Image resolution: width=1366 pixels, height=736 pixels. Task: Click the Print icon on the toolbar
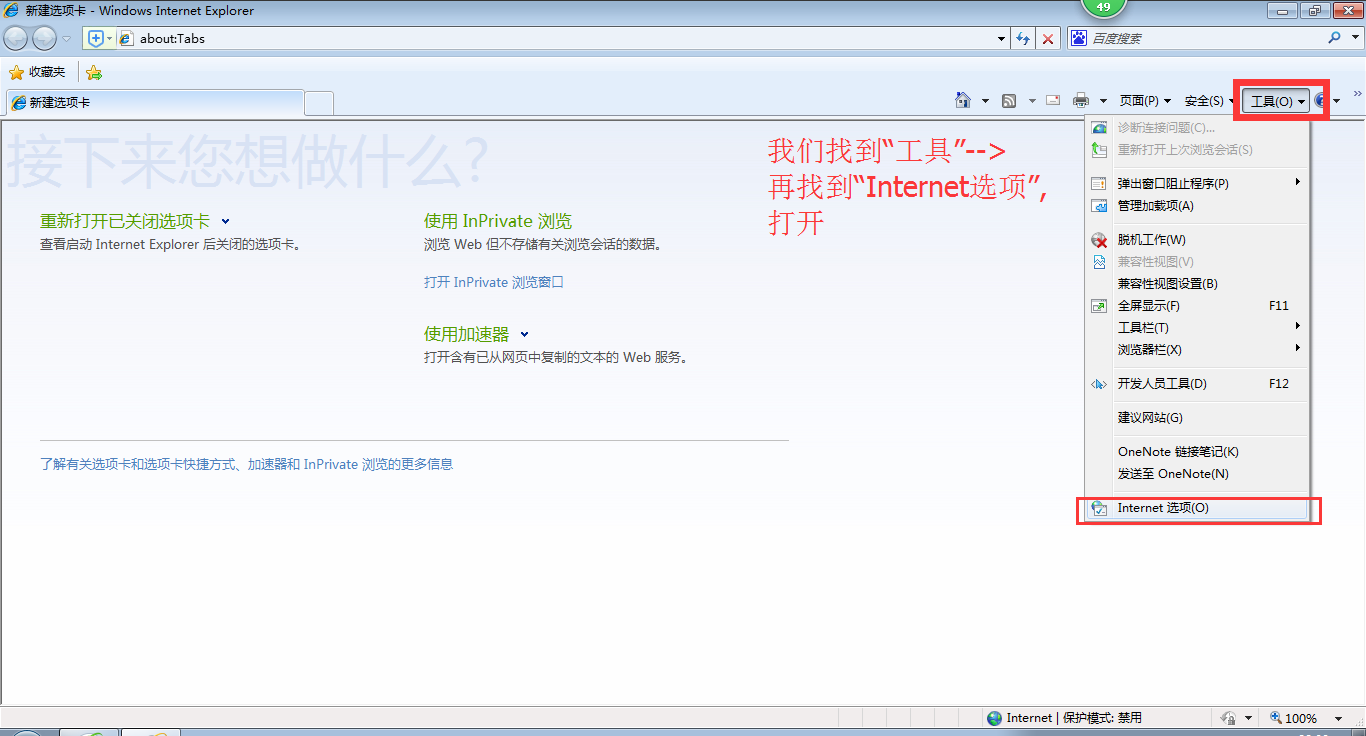coord(1080,100)
